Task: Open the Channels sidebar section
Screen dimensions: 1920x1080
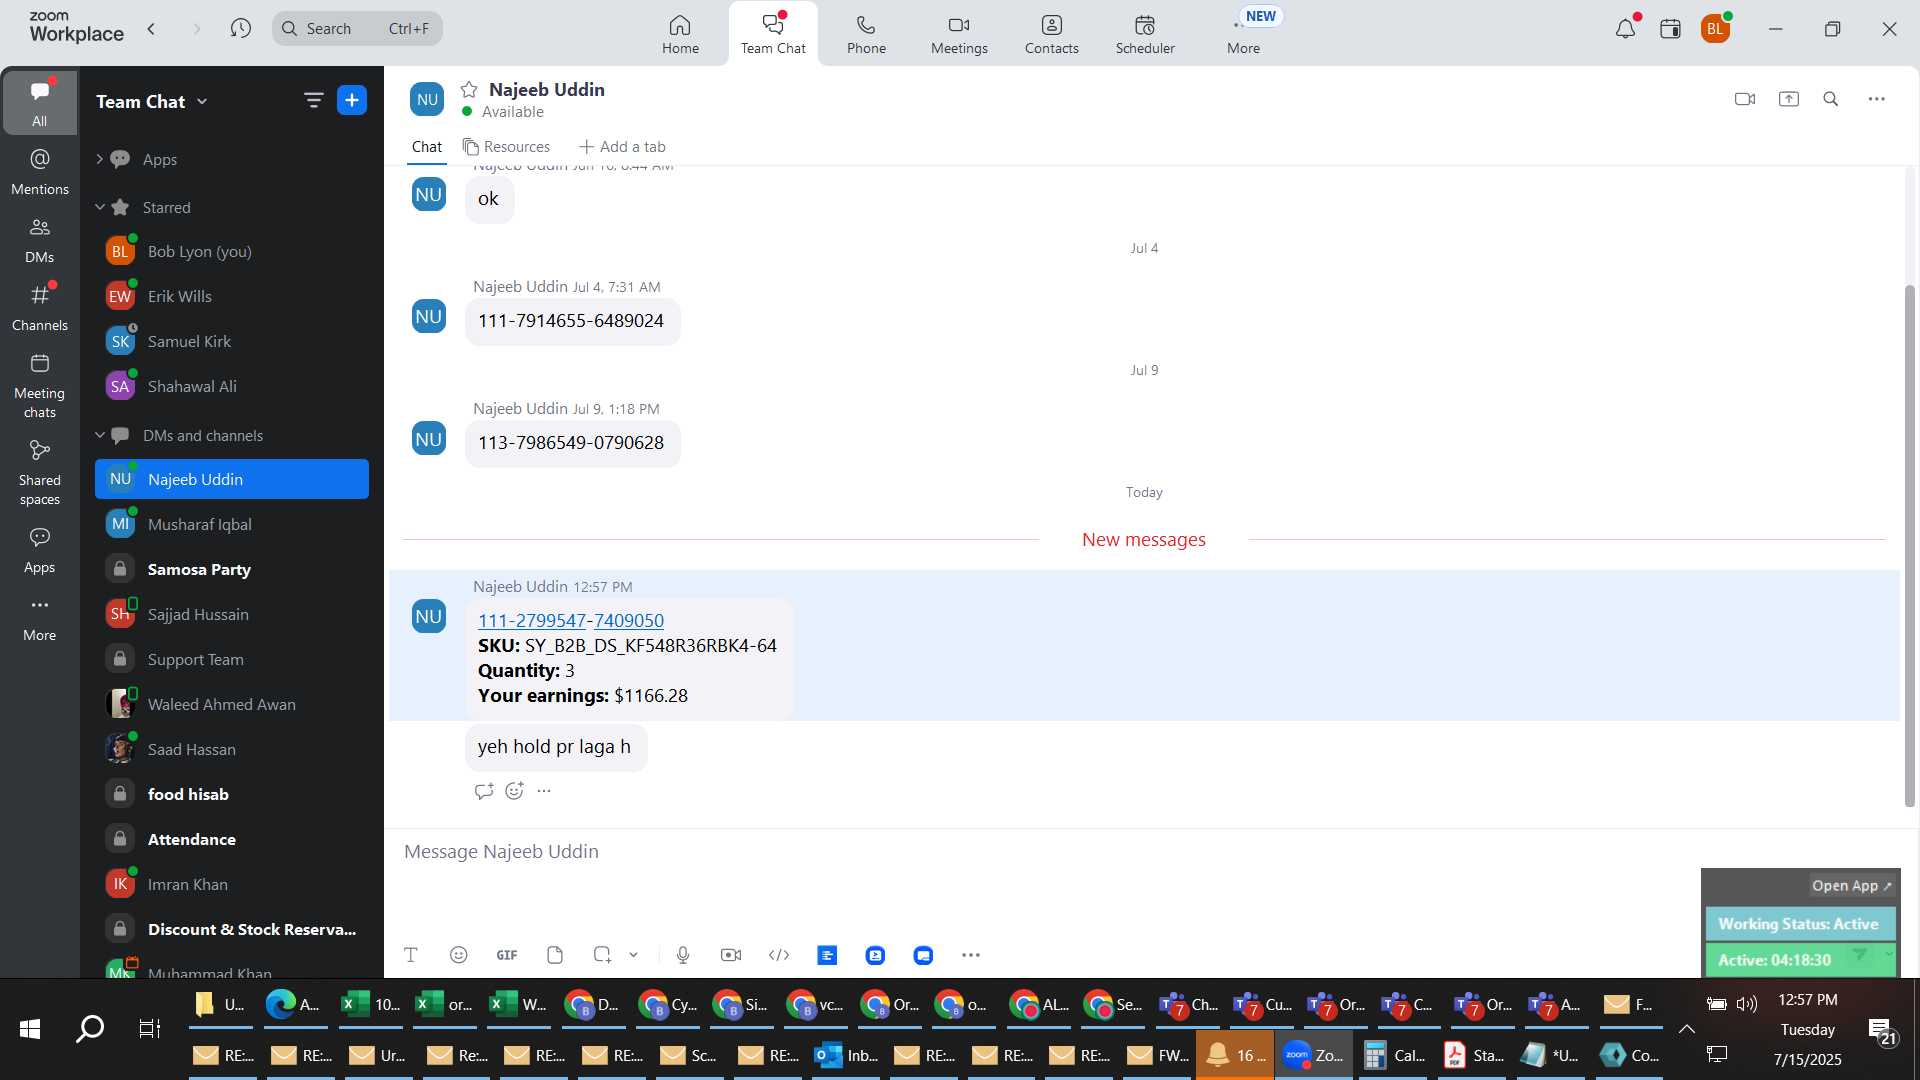Action: tap(40, 308)
